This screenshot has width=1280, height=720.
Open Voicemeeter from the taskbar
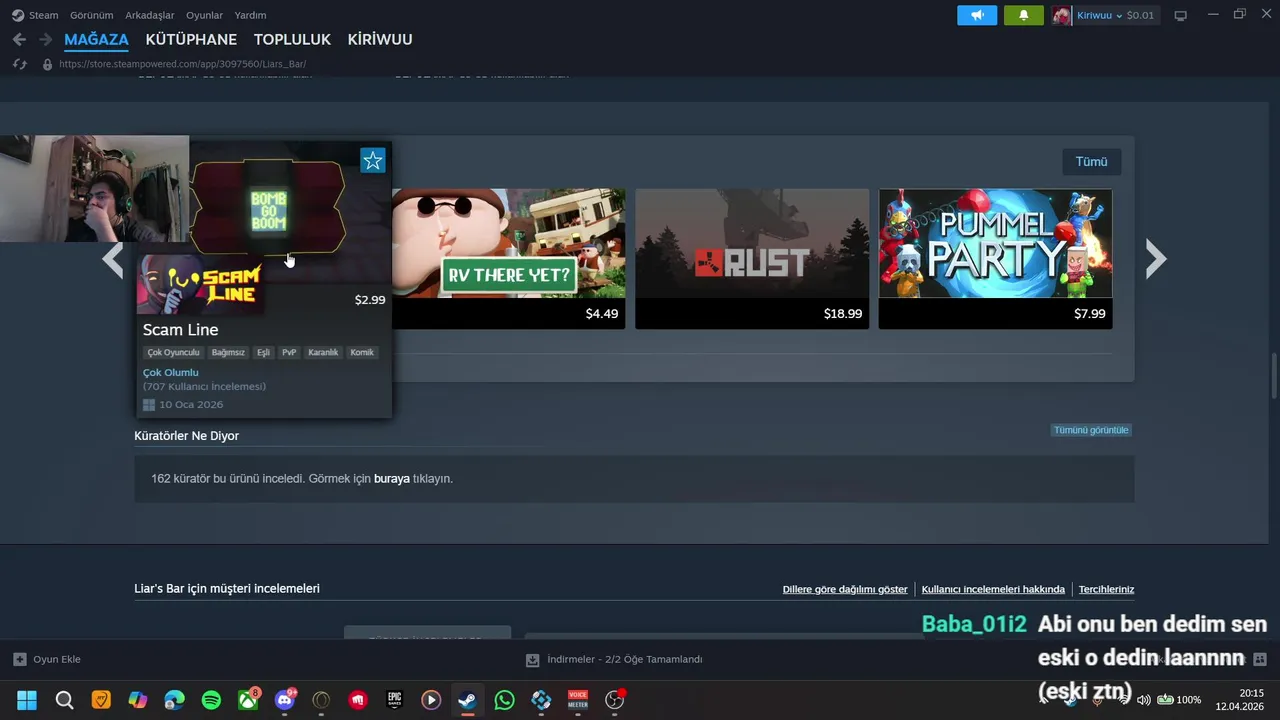pos(578,700)
